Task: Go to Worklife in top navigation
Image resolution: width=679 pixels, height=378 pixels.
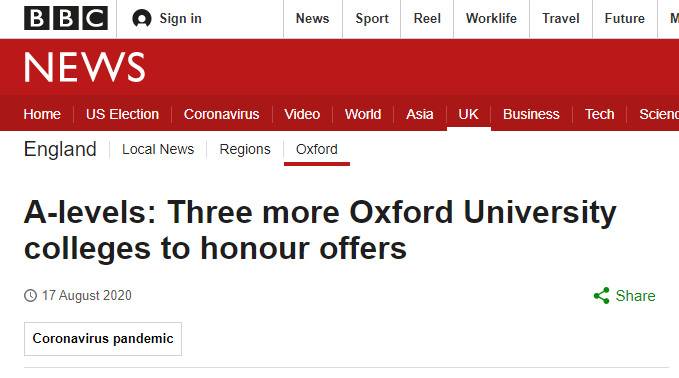Action: (x=491, y=19)
